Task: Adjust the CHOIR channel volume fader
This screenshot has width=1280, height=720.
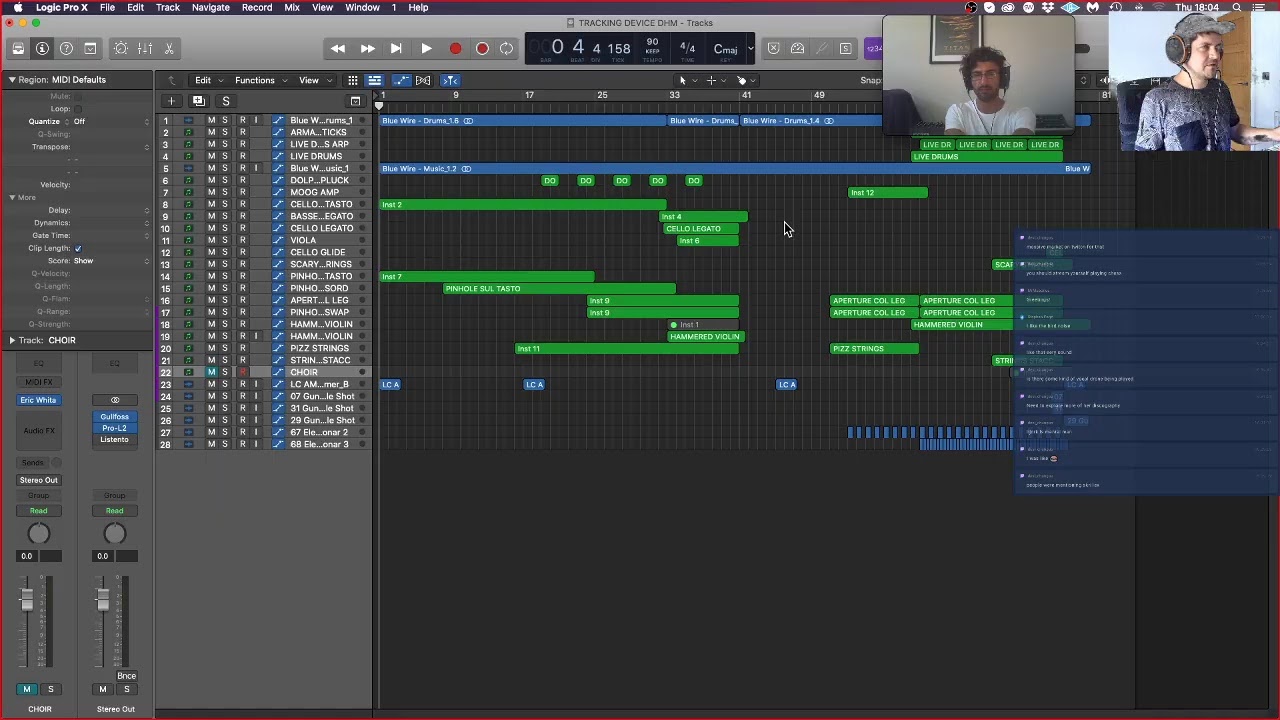Action: (27, 599)
